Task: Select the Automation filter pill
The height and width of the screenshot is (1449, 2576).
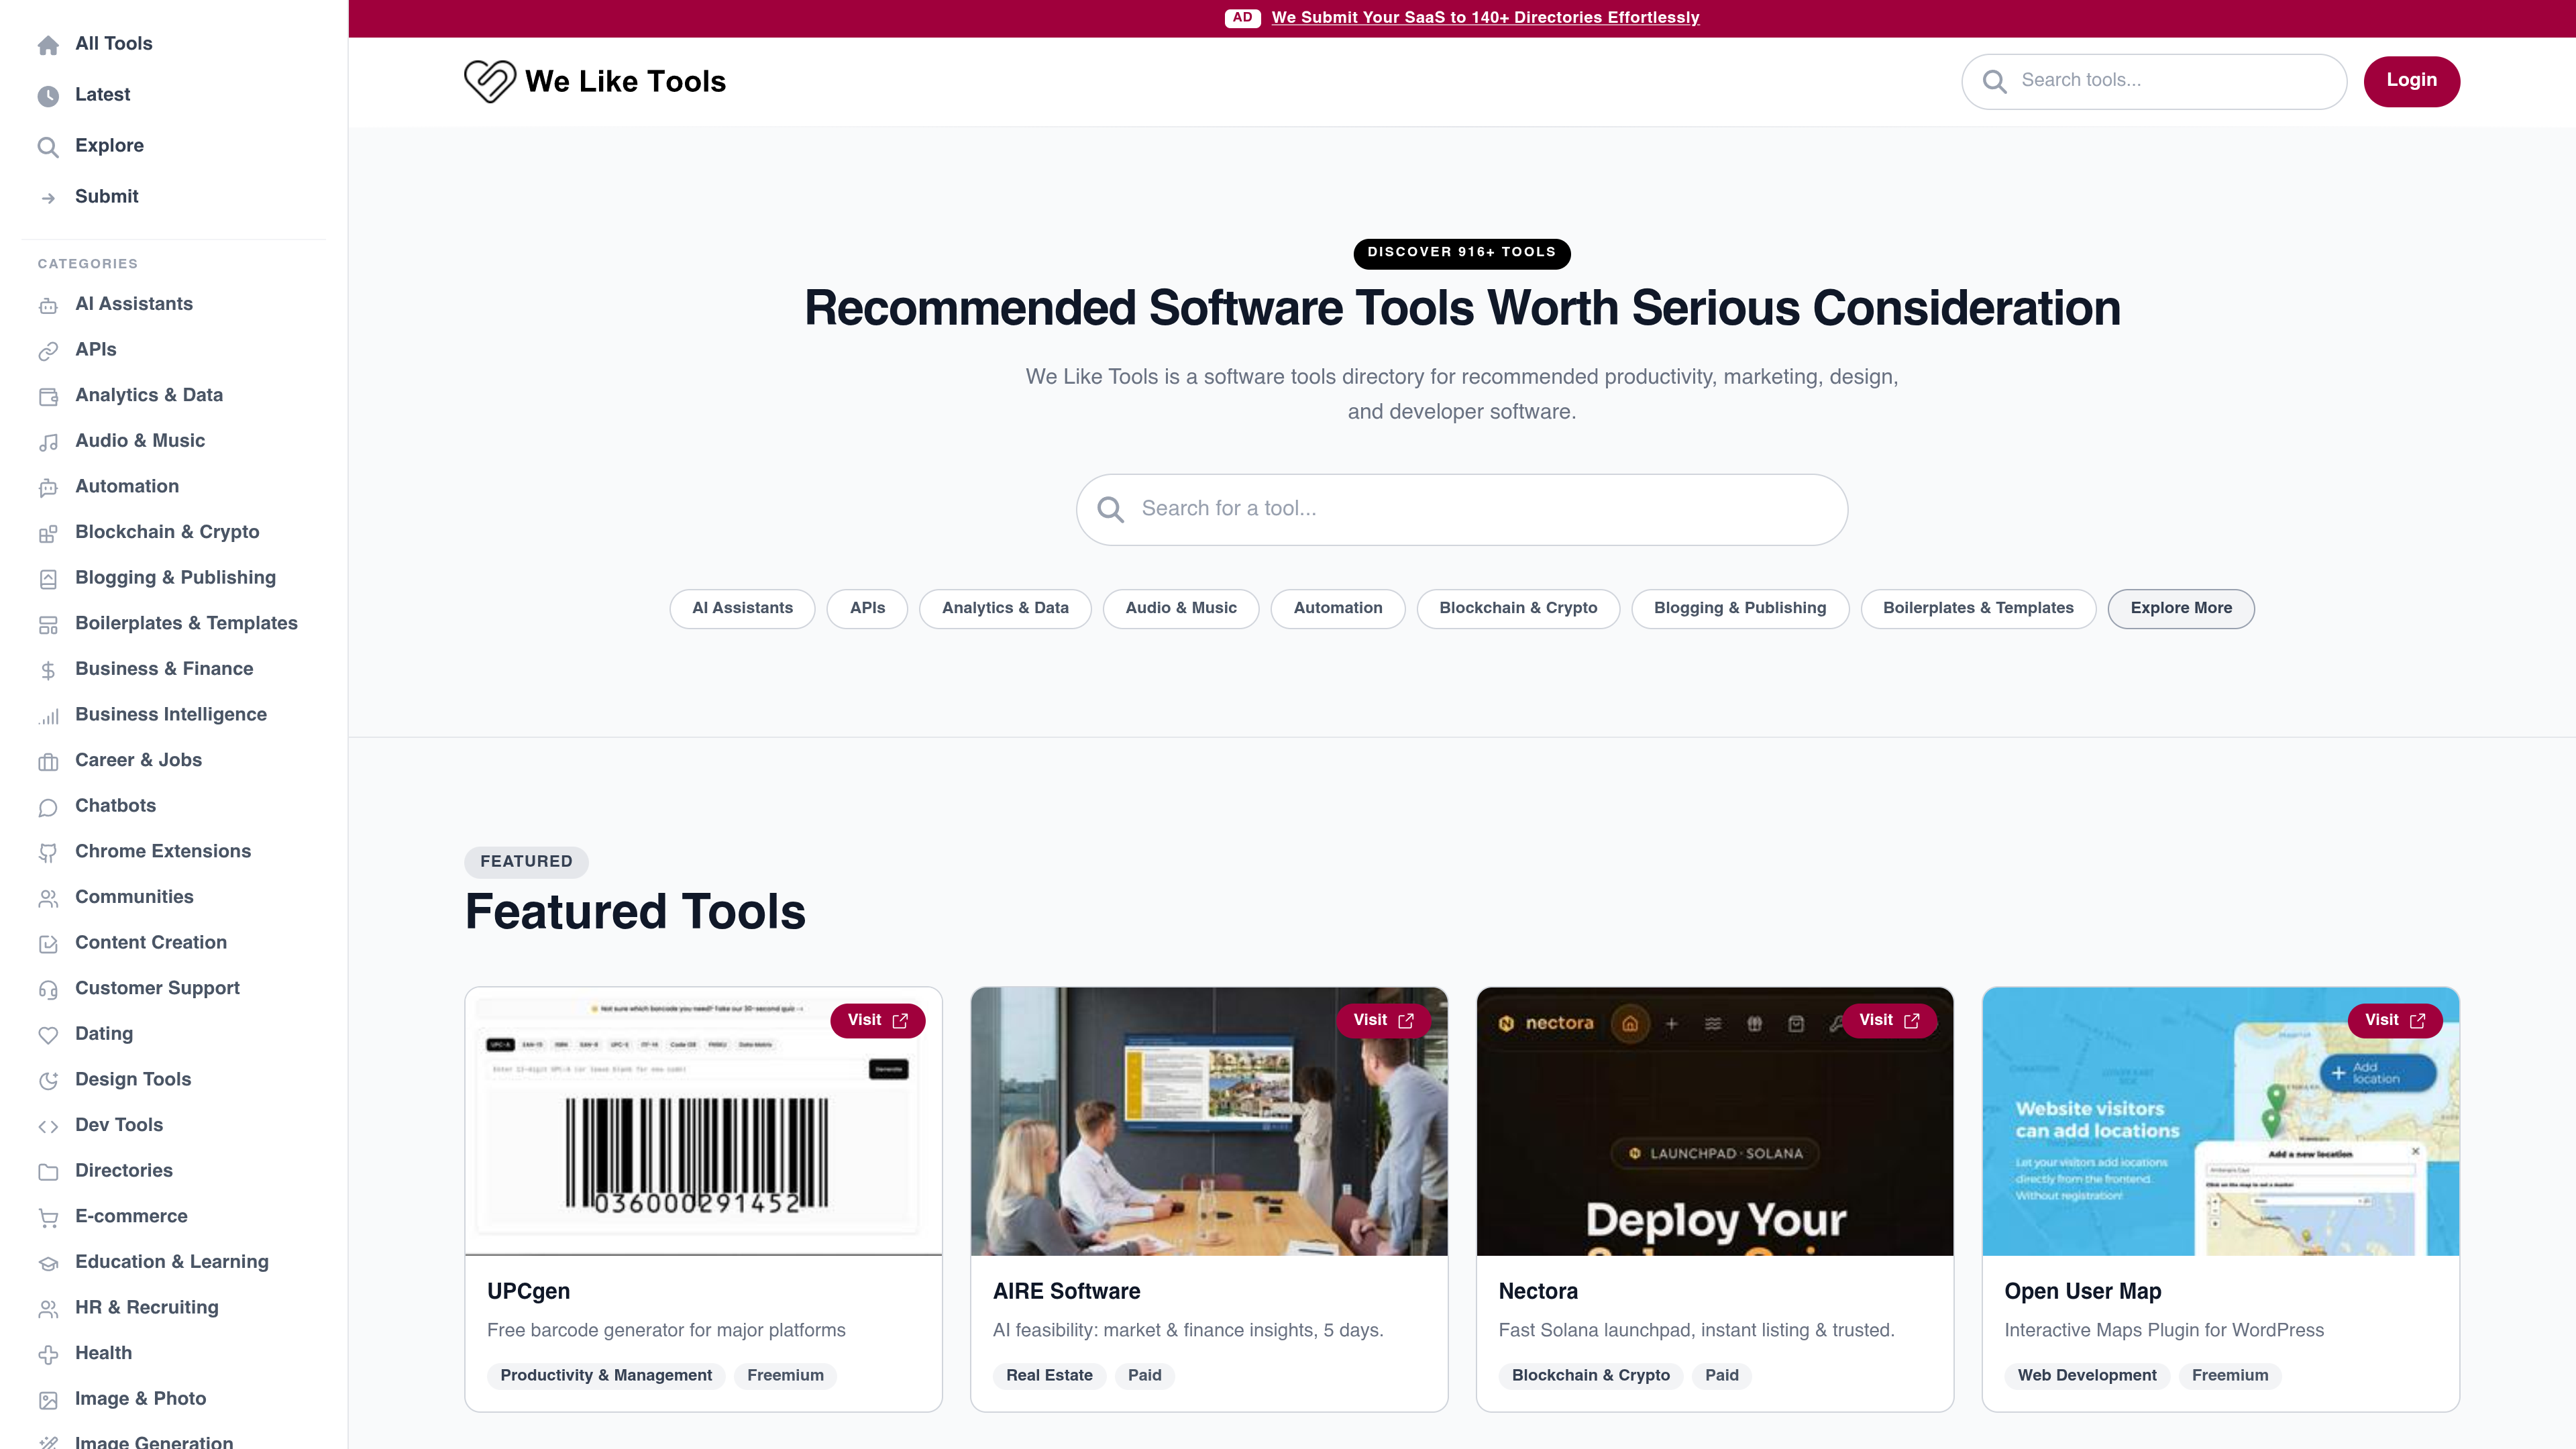Action: [x=1338, y=609]
